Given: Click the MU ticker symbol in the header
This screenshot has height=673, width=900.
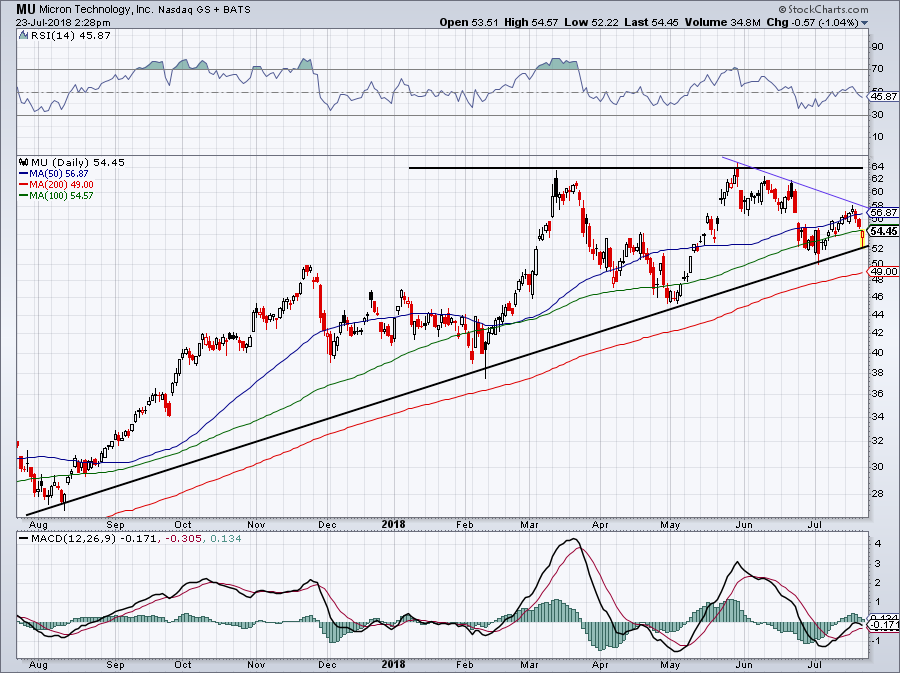Looking at the screenshot, I should pyautogui.click(x=25, y=9).
